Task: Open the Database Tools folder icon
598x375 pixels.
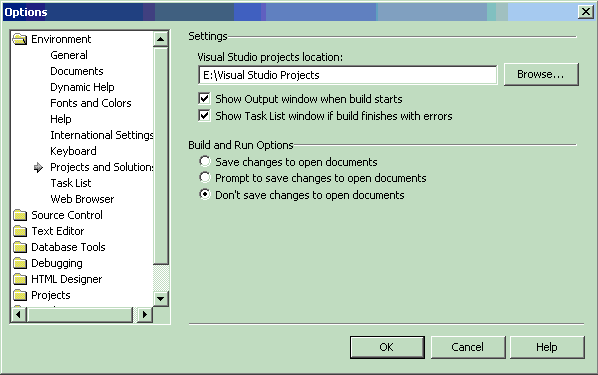Action: (x=20, y=247)
